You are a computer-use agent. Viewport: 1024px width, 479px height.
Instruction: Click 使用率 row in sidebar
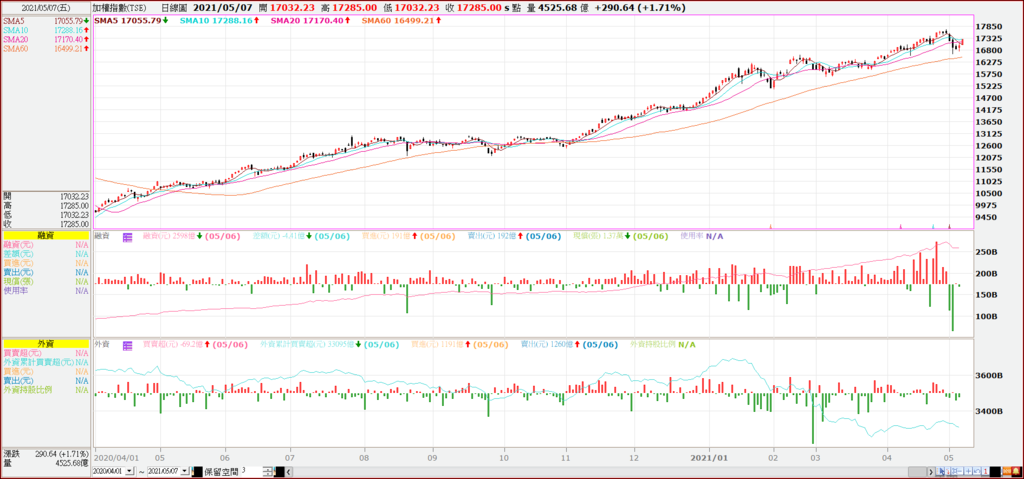(x=46, y=290)
